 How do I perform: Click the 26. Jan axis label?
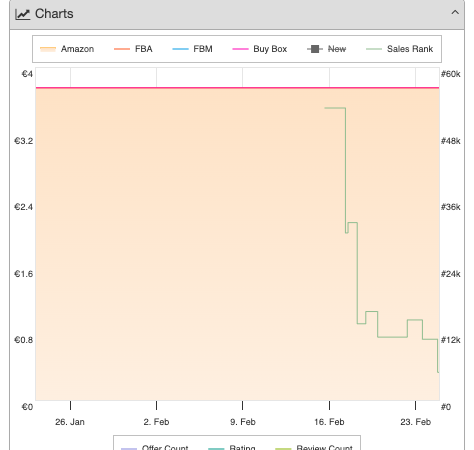tap(70, 422)
